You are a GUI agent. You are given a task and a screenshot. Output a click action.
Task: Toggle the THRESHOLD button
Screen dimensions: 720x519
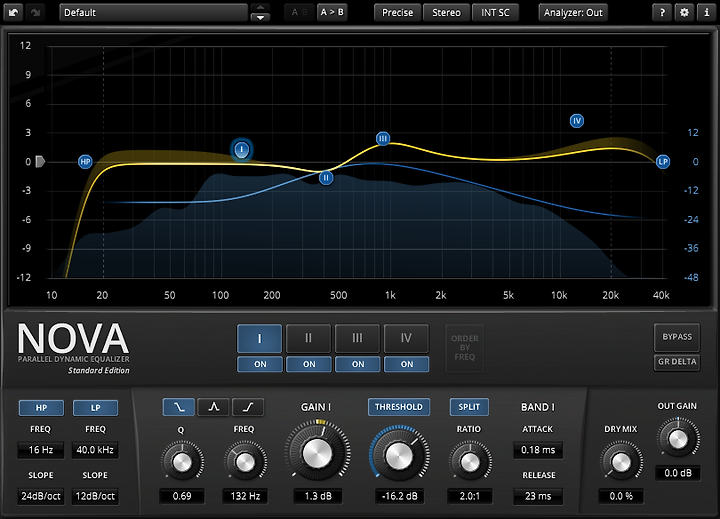(399, 407)
